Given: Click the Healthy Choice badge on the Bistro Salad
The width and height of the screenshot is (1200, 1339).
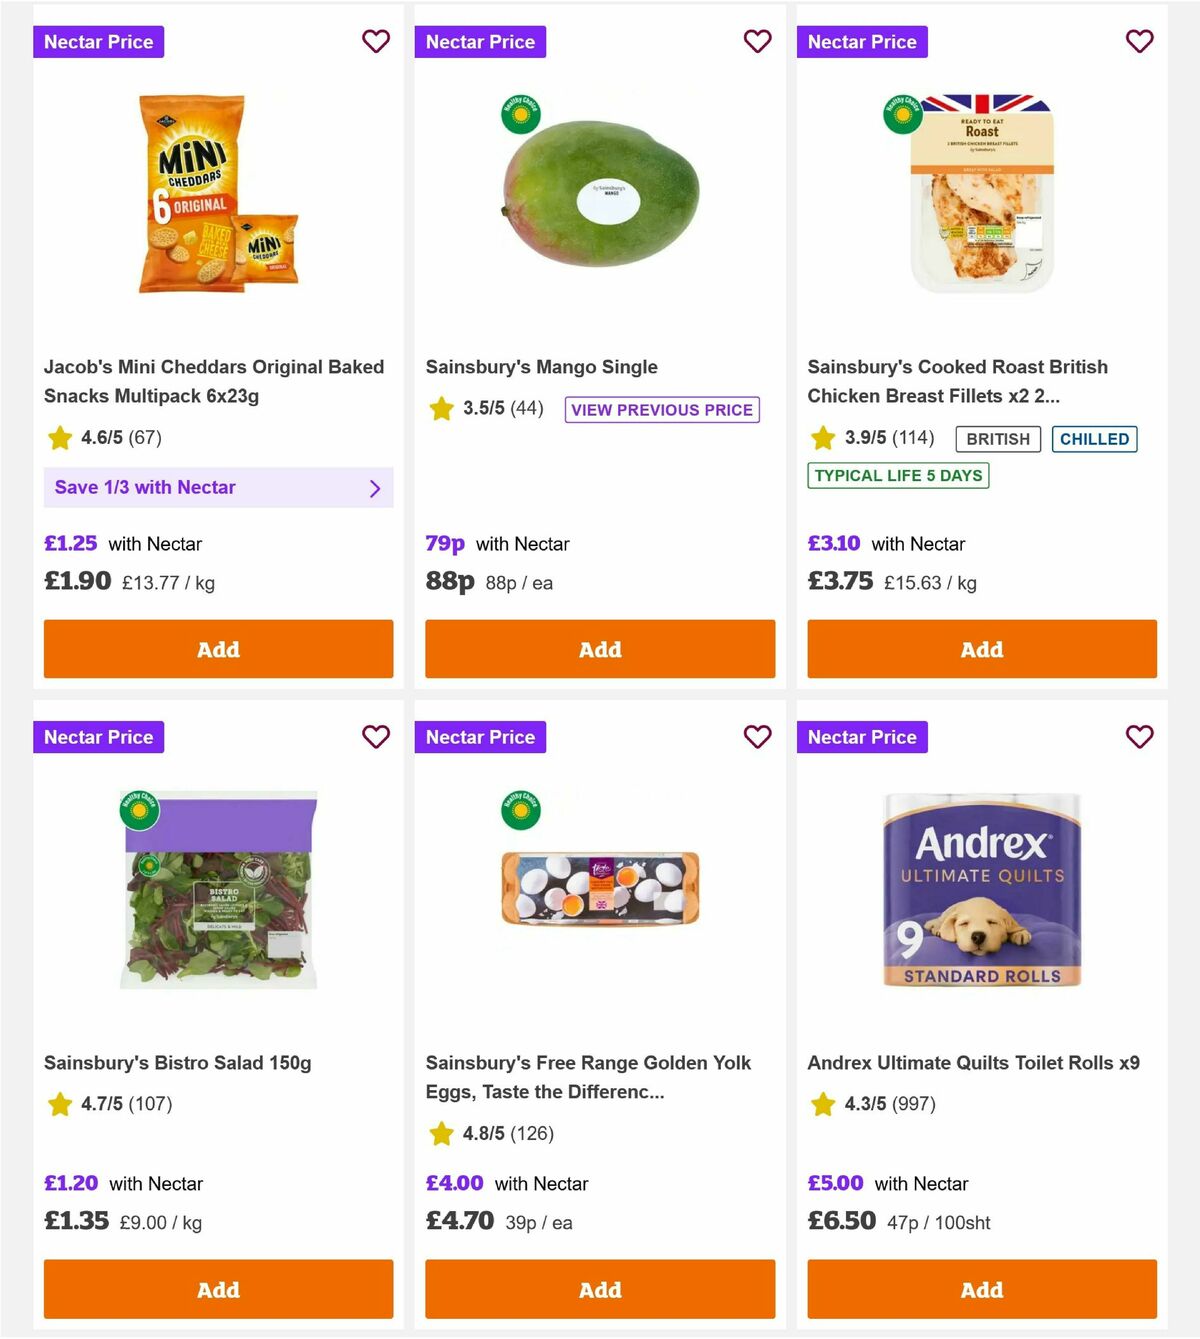Looking at the screenshot, I should point(140,808).
